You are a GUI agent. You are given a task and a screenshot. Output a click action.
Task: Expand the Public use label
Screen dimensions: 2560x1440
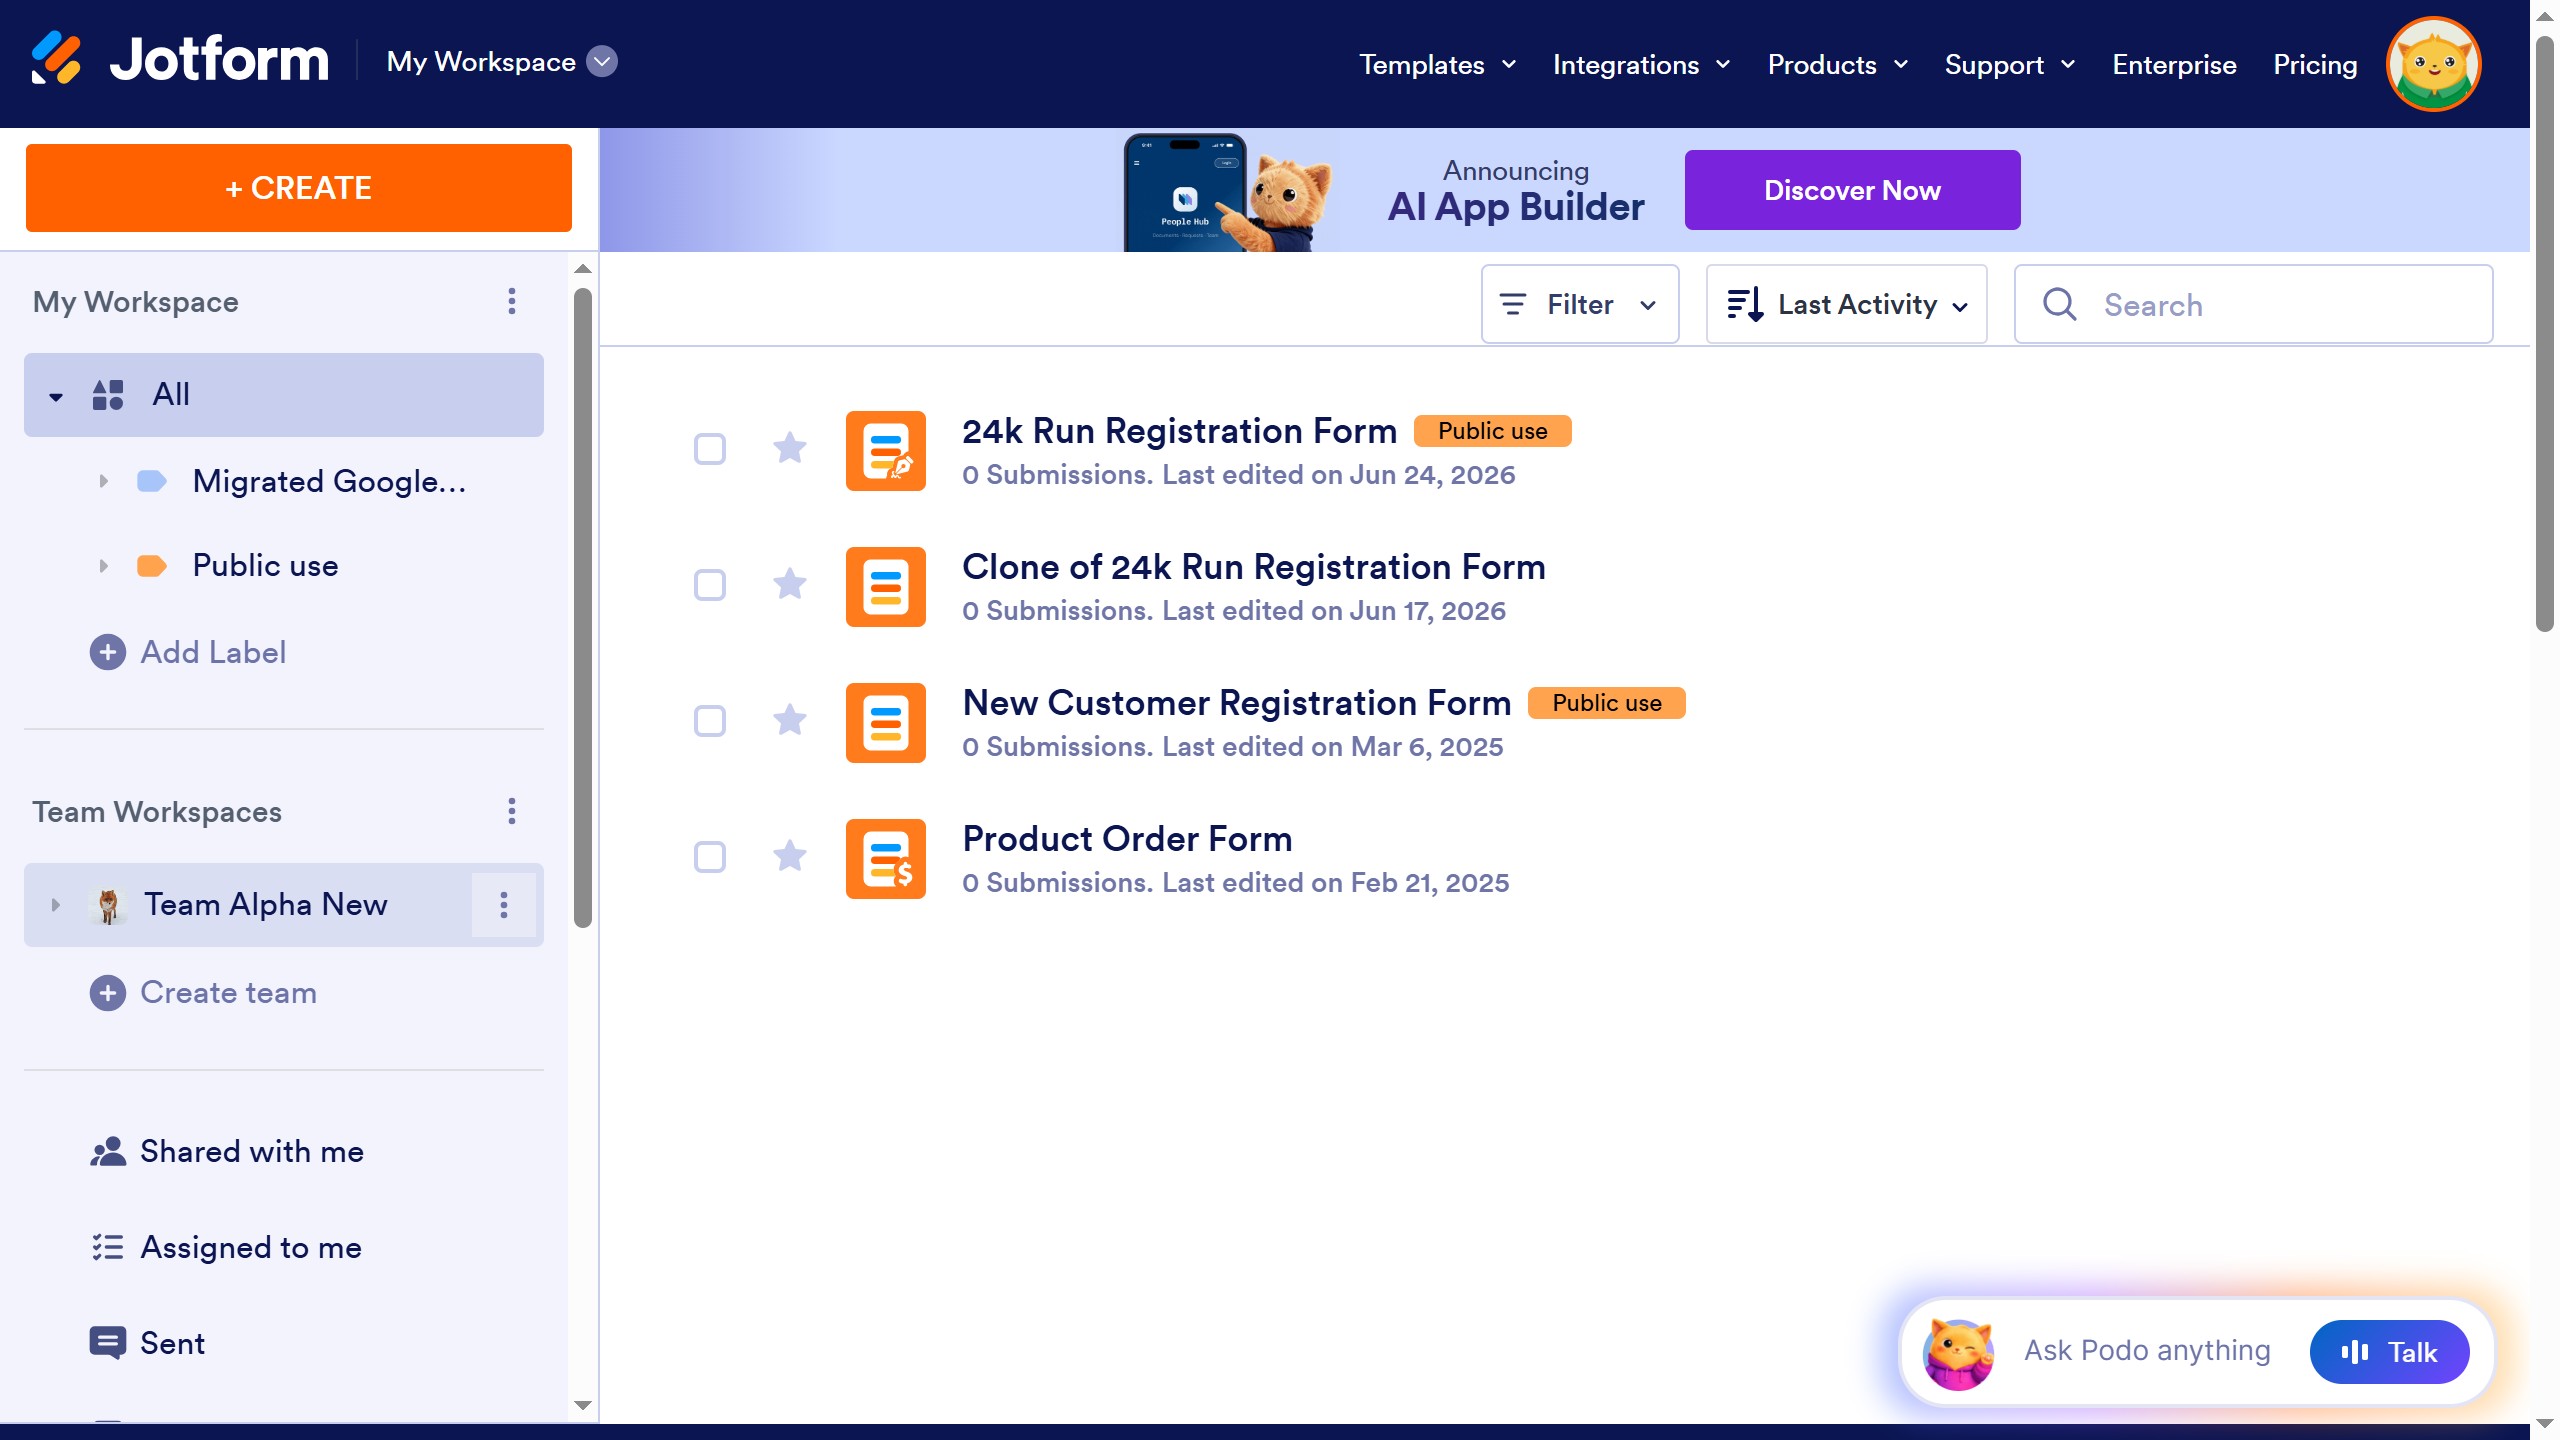(103, 566)
